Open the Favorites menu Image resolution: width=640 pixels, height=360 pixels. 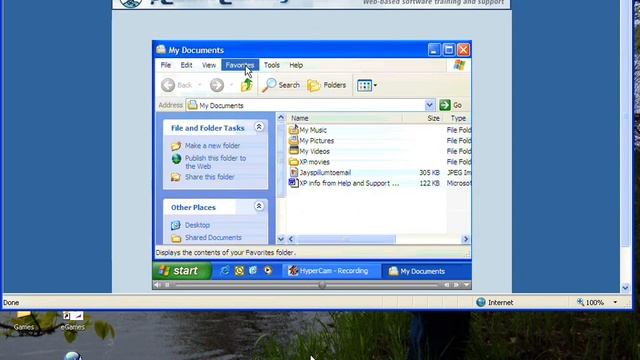click(240, 65)
